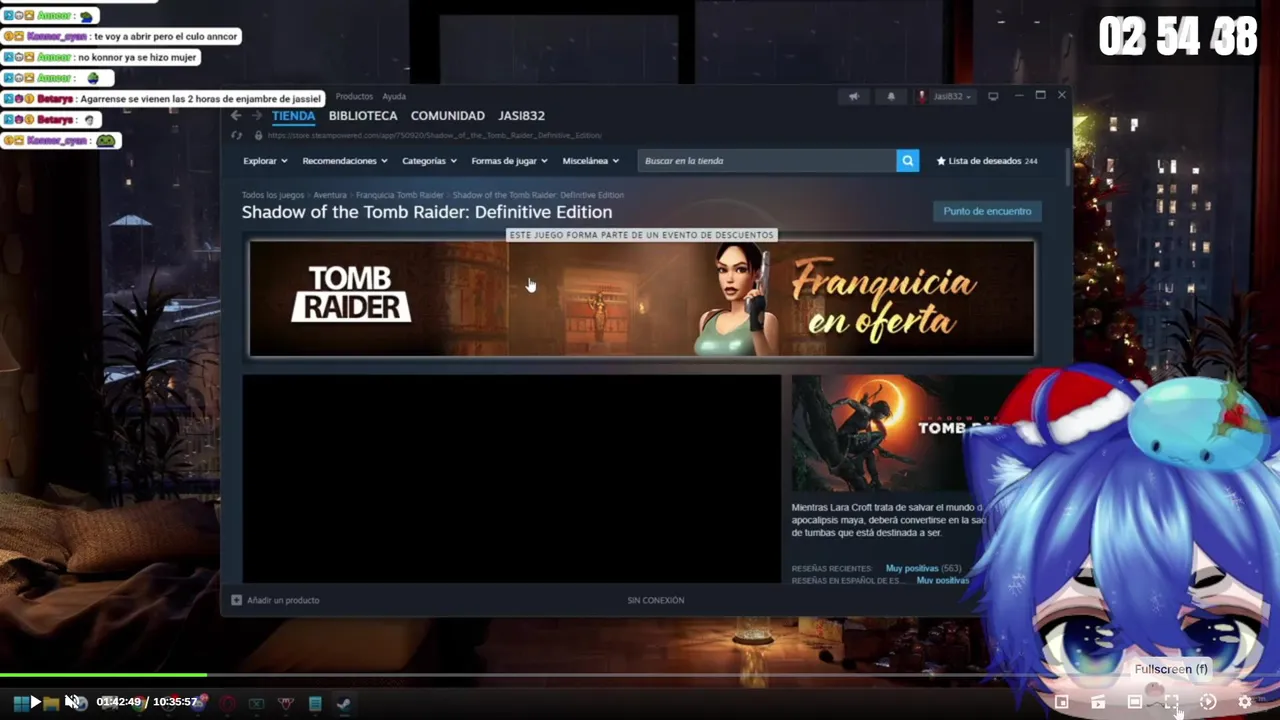Expand the Explorar dropdown

265,161
